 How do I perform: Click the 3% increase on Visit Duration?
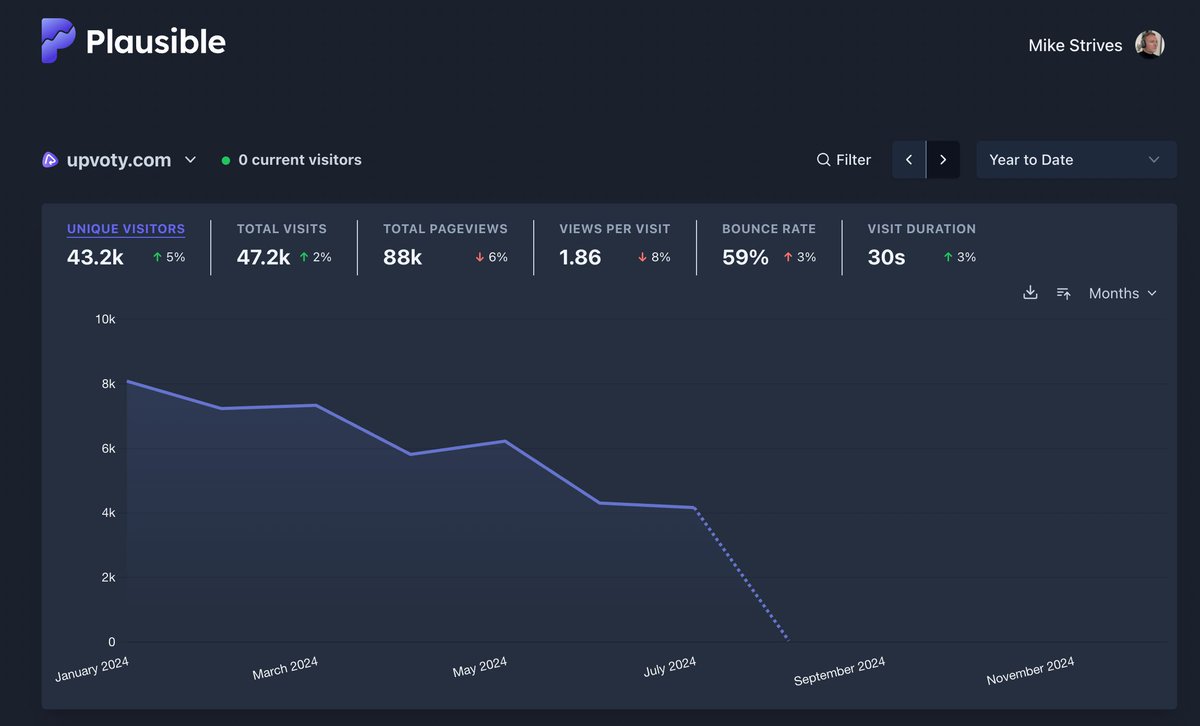coord(959,258)
